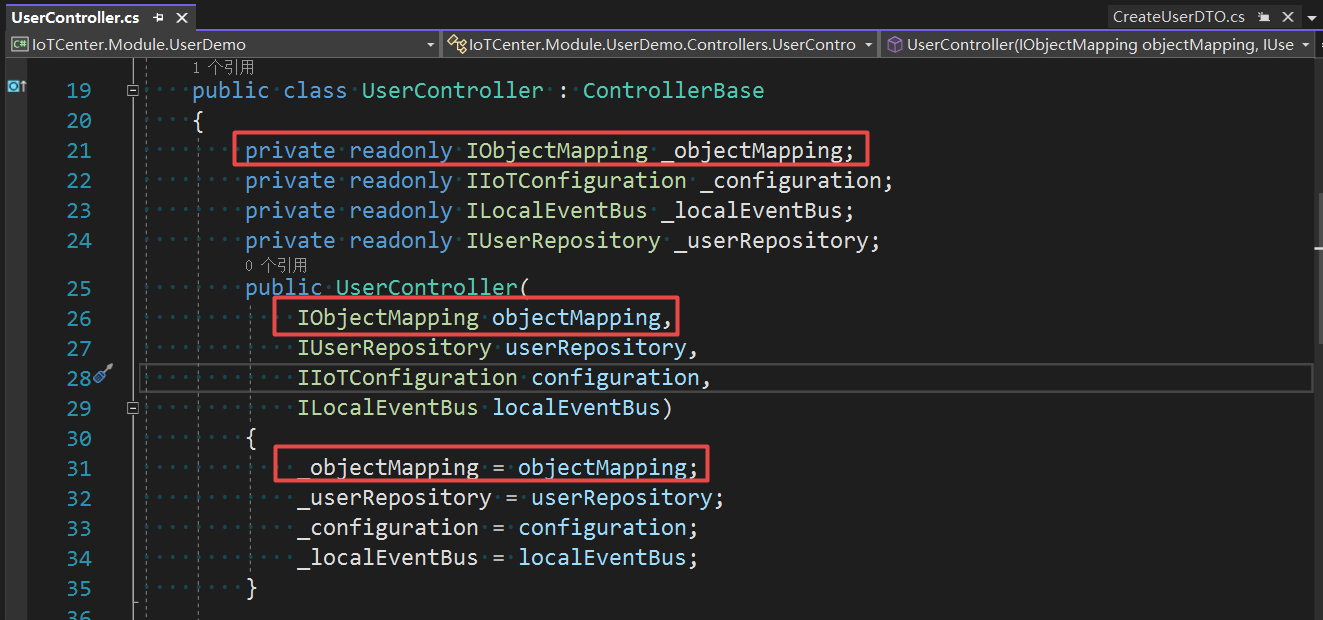Click _configuration assignment on line 33

[x=388, y=529]
